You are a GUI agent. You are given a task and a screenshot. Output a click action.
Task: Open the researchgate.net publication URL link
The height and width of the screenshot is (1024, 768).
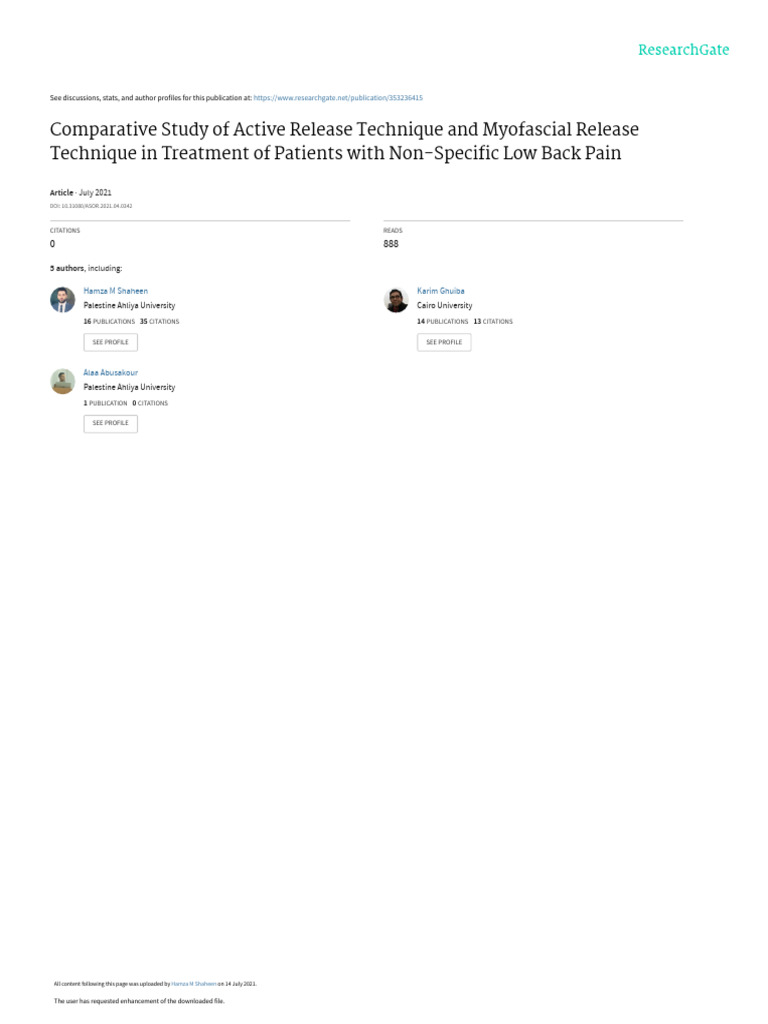338,98
